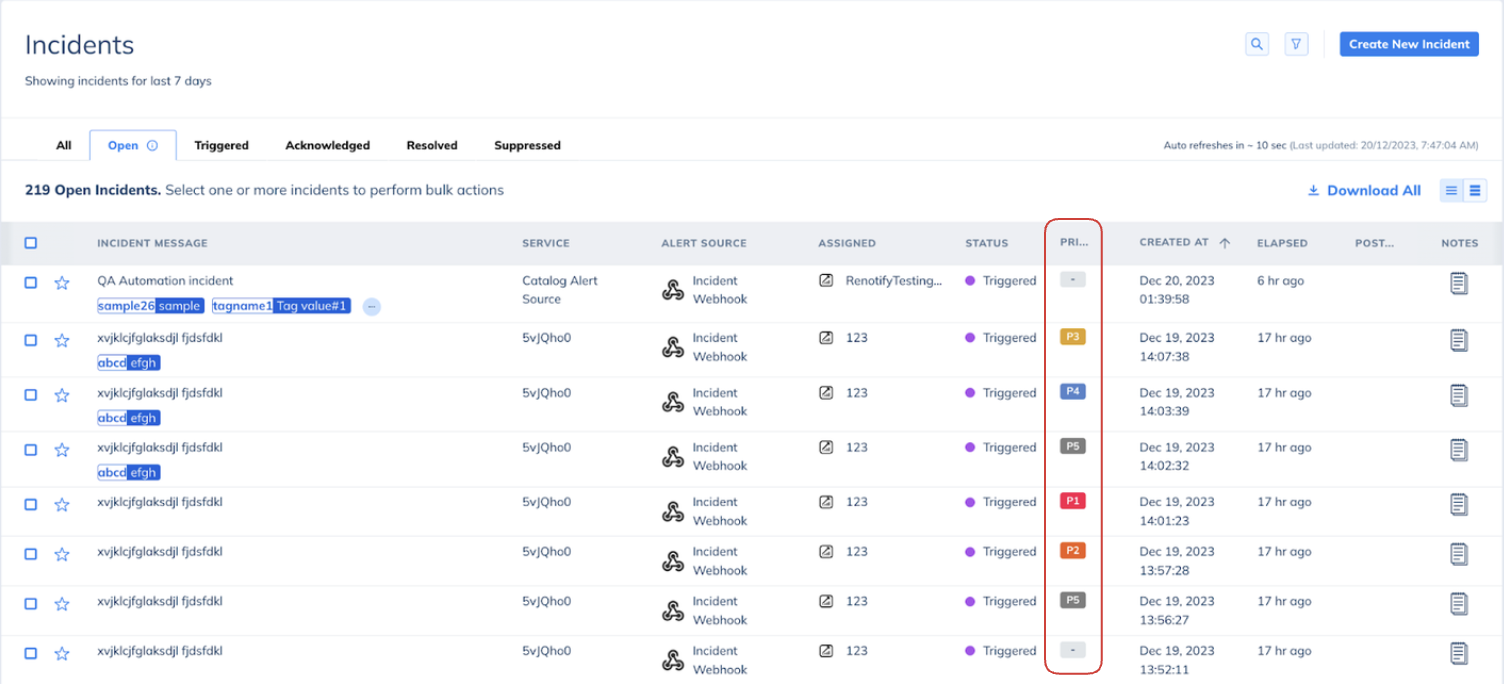
Task: Expand more tags on QA Automation incident
Action: (371, 306)
